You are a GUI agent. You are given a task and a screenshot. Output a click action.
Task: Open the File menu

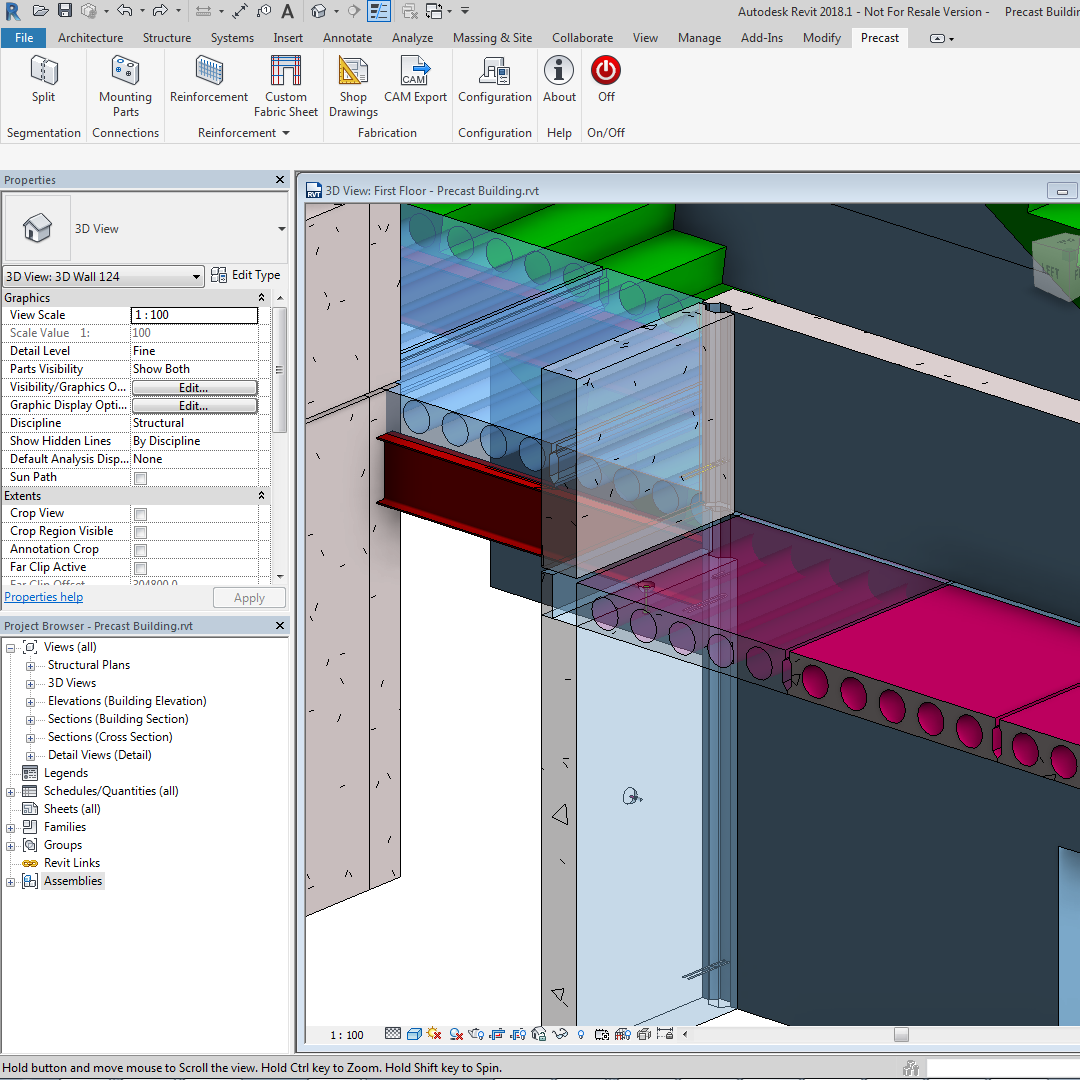tap(24, 38)
